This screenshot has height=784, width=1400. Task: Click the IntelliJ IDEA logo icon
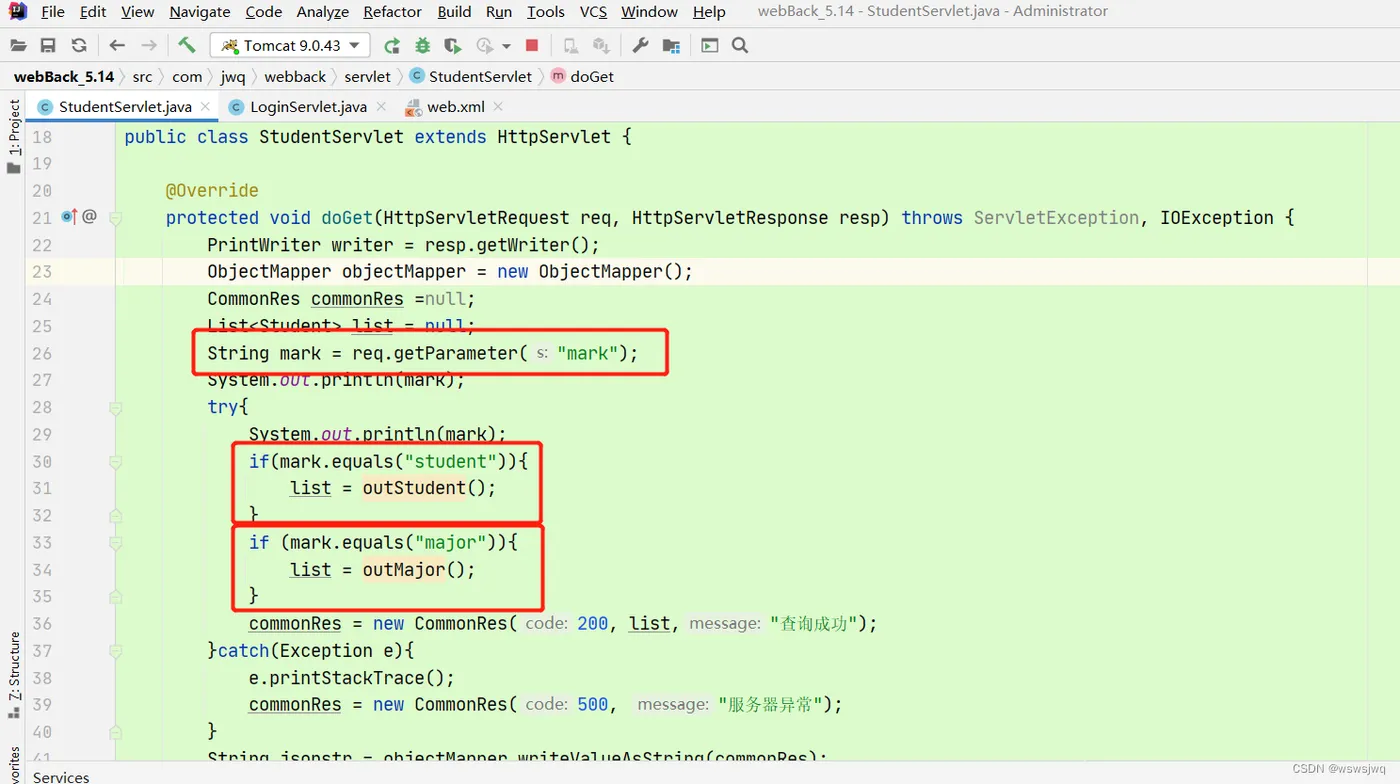pyautogui.click(x=17, y=12)
